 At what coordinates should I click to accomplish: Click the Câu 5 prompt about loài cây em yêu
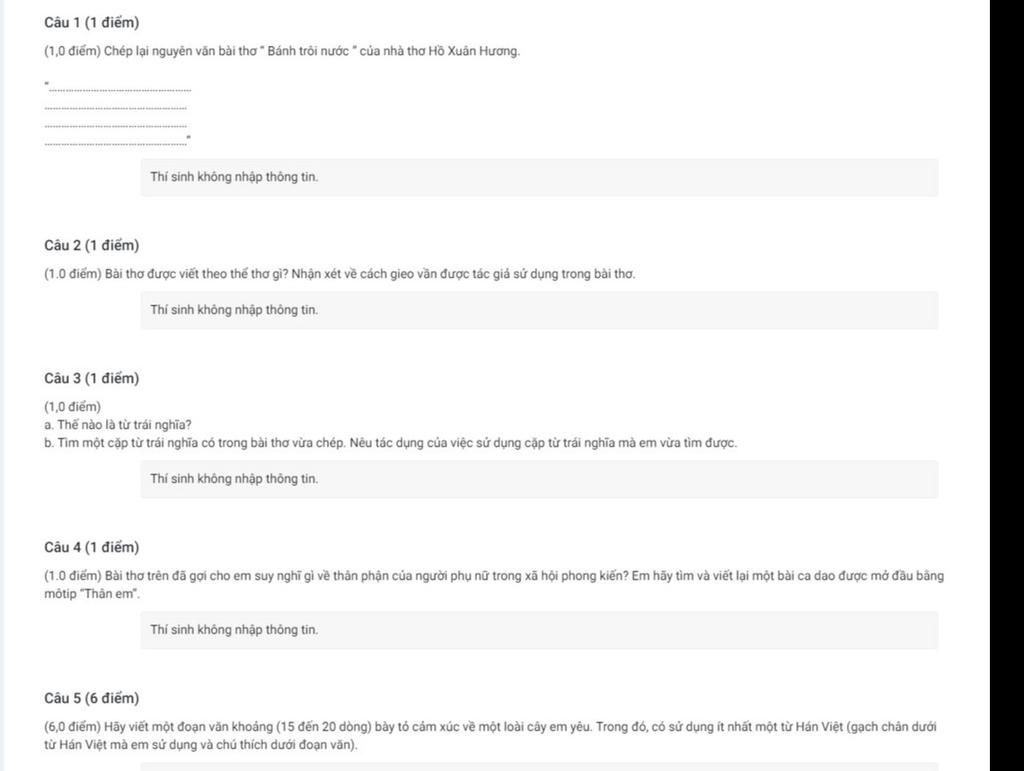coord(490,736)
